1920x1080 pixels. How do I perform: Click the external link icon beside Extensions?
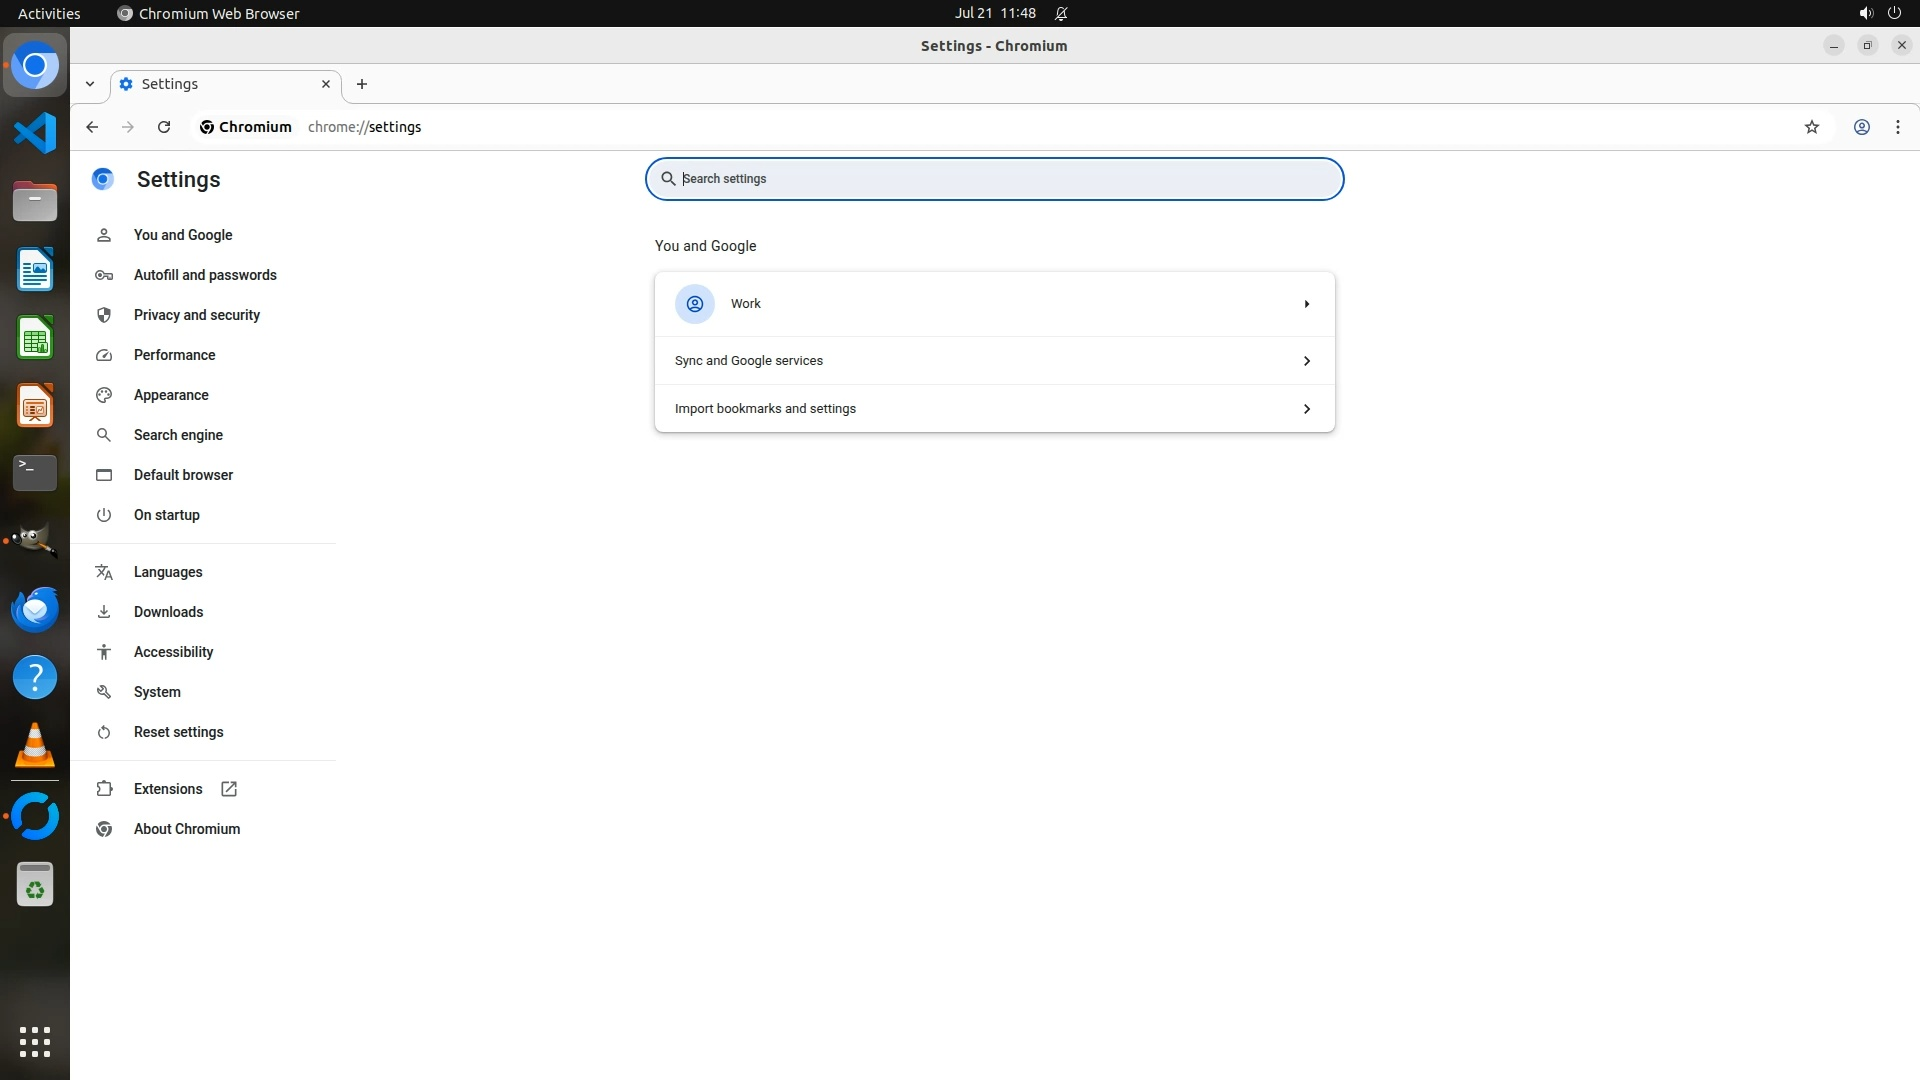229,789
